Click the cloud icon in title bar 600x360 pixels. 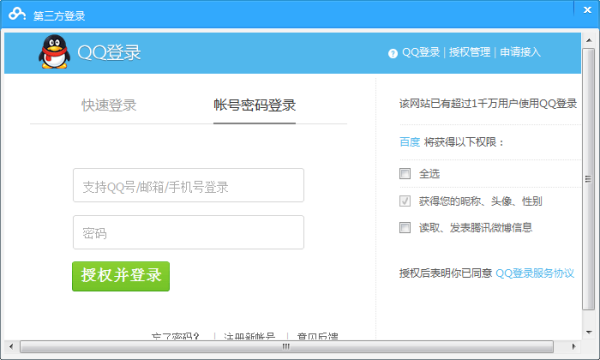pos(17,14)
